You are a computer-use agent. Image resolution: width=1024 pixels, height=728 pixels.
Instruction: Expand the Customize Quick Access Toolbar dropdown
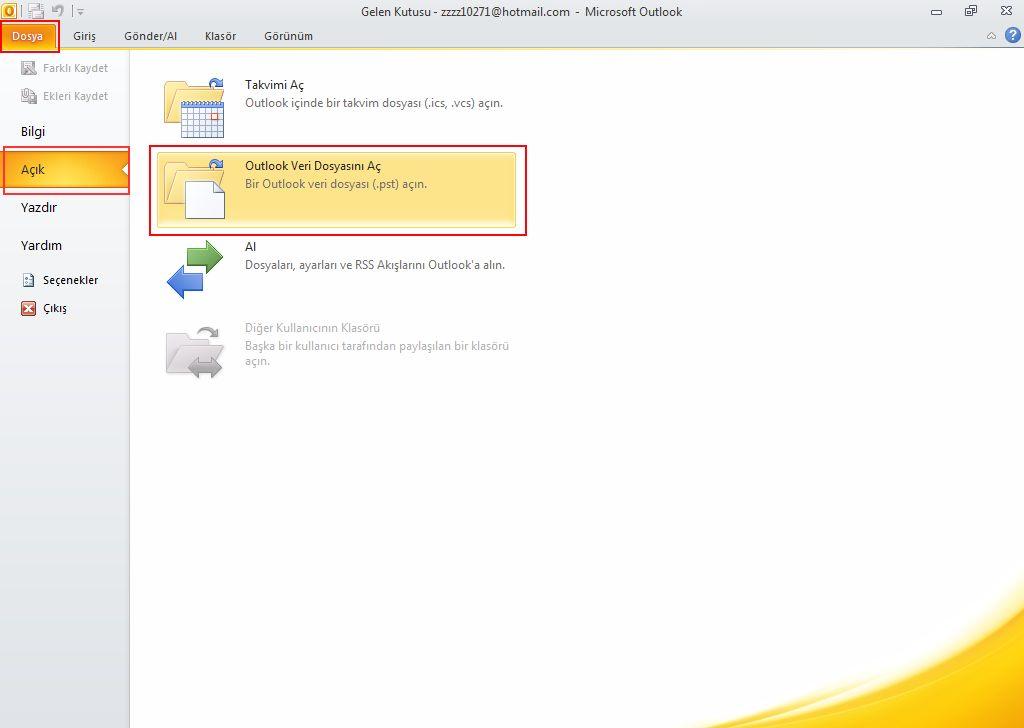click(80, 12)
